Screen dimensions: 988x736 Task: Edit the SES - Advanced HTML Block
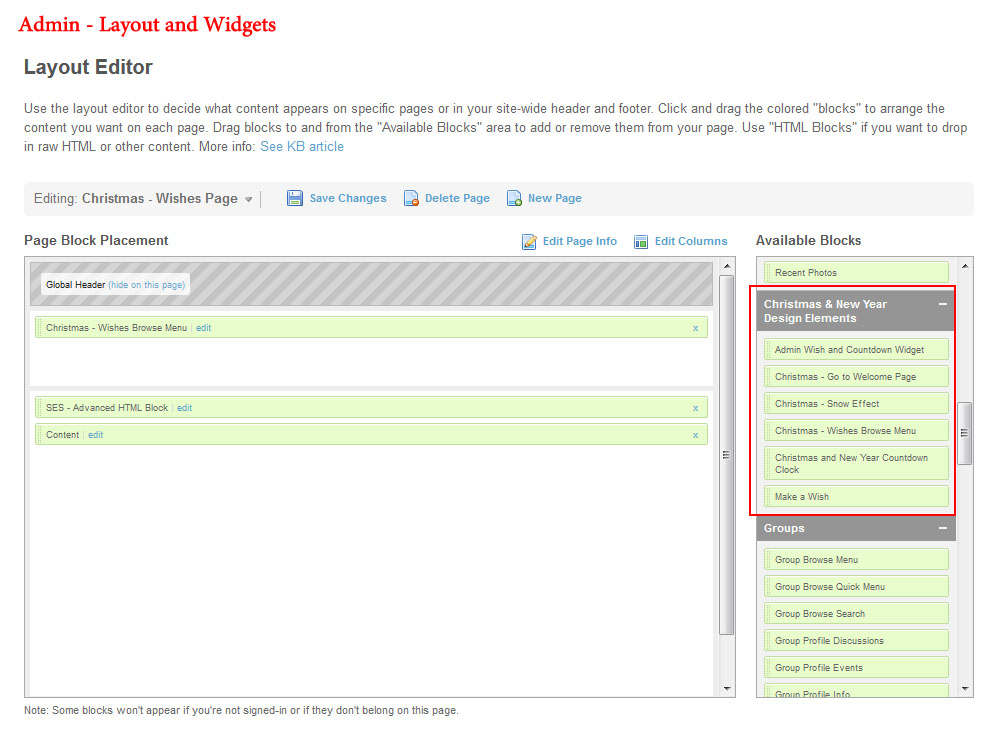click(x=185, y=408)
